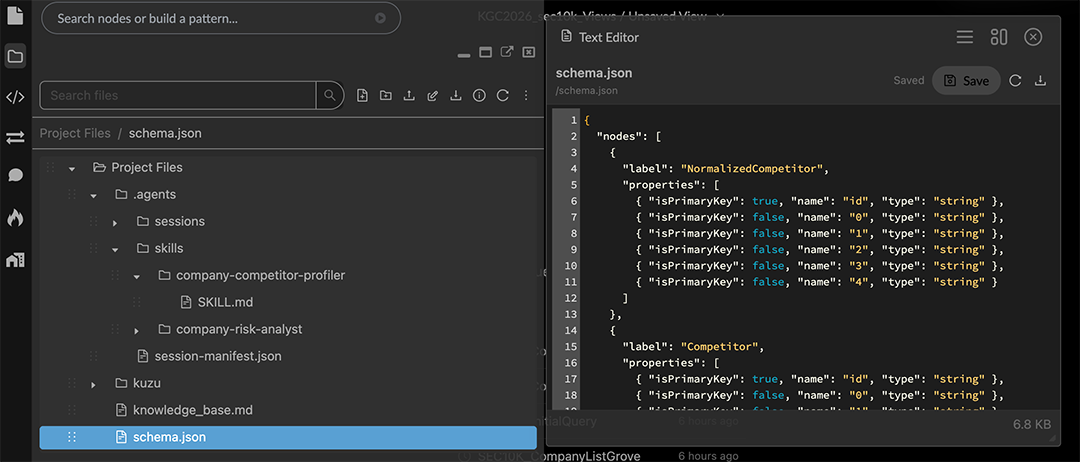The width and height of the screenshot is (1080, 462).
Task: Open the code brackets icon in sidebar
Action: (x=15, y=97)
